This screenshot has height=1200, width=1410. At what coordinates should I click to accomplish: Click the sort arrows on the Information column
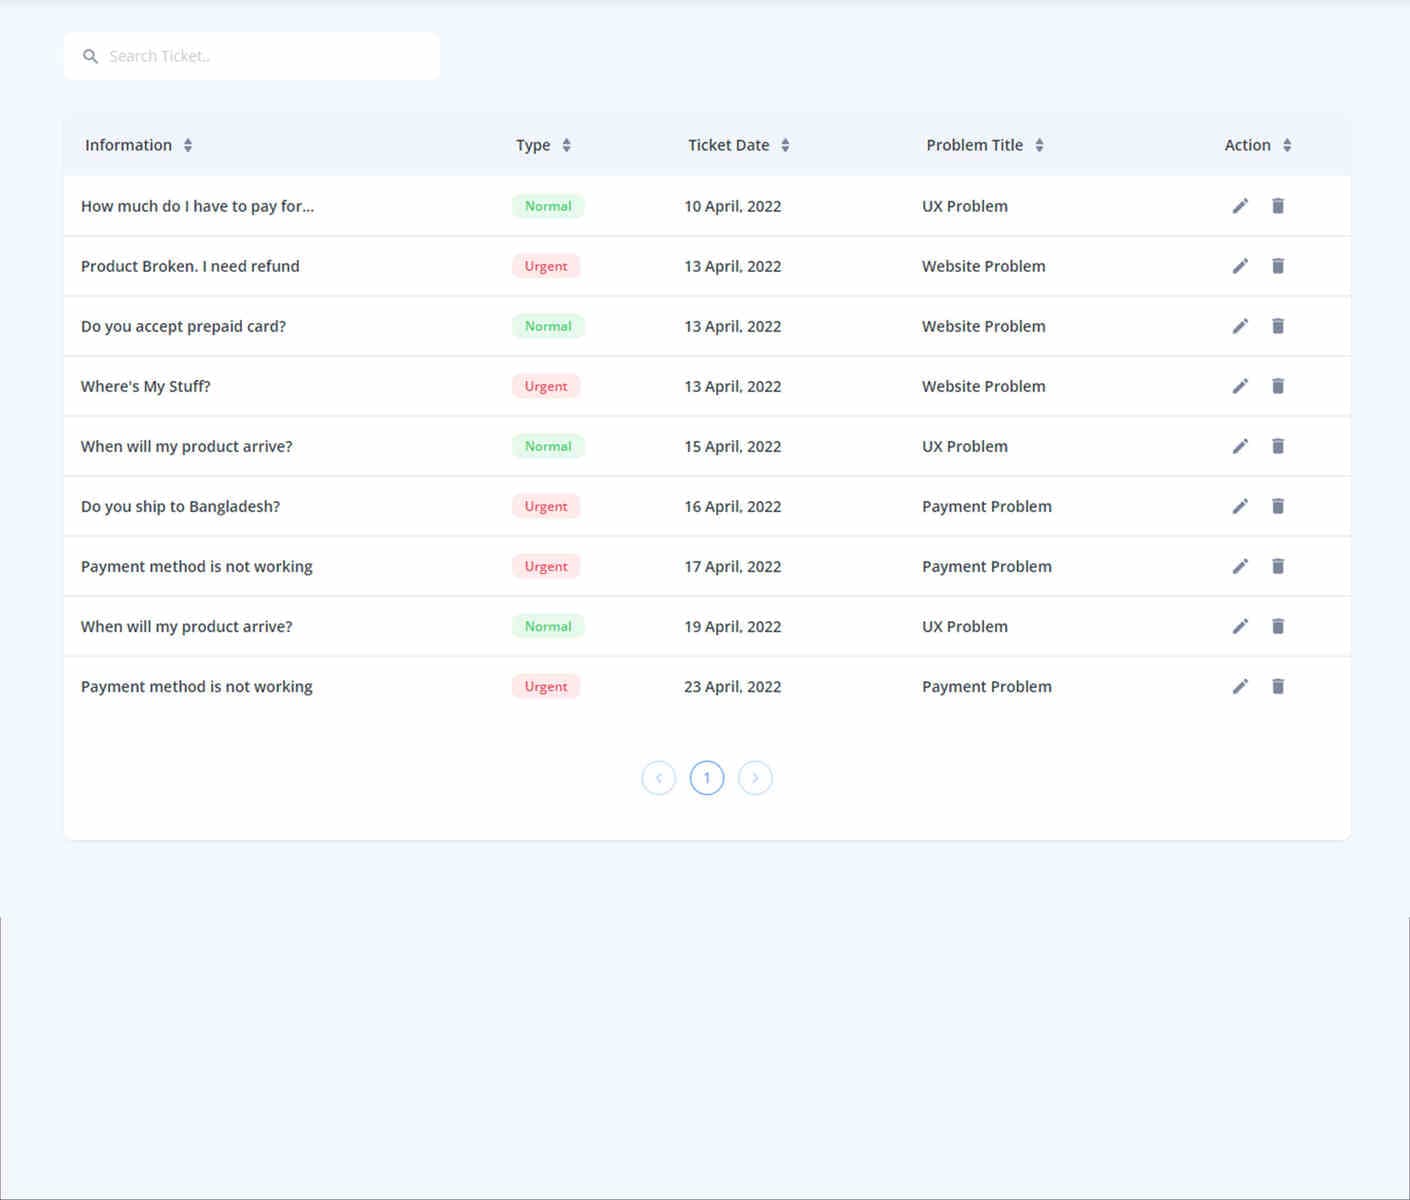click(x=190, y=144)
